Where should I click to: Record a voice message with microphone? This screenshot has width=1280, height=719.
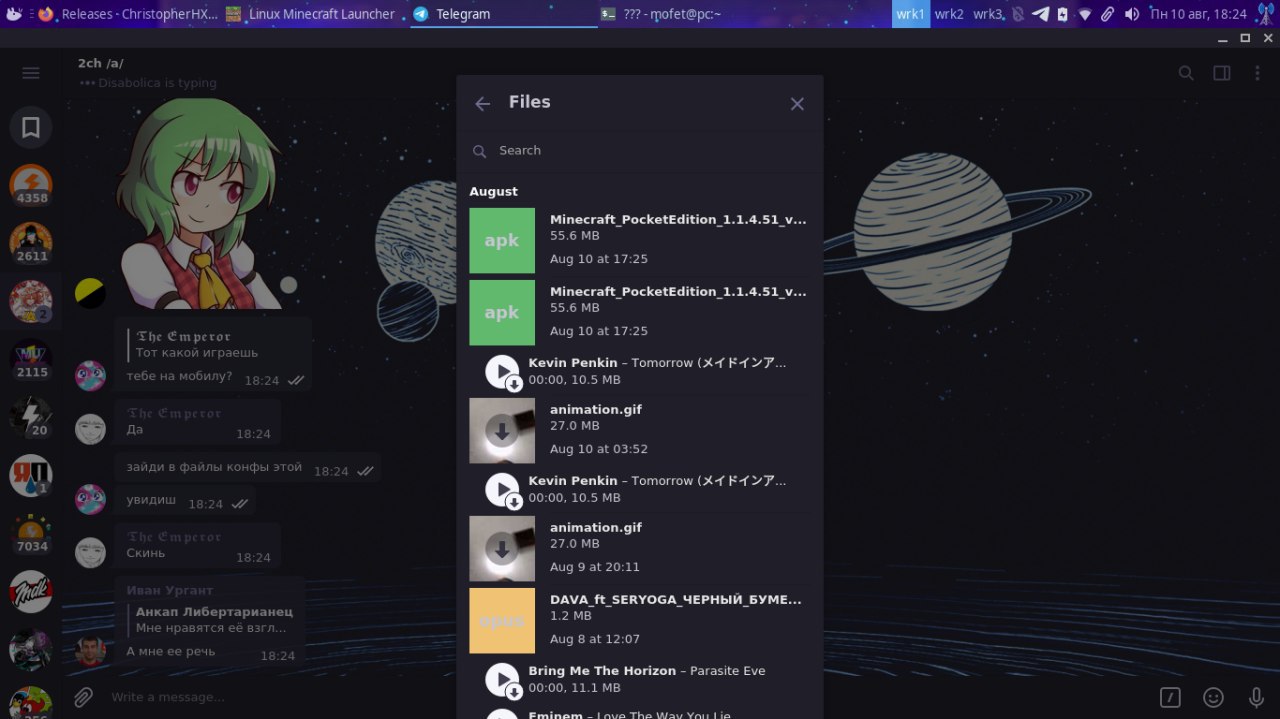point(1256,698)
